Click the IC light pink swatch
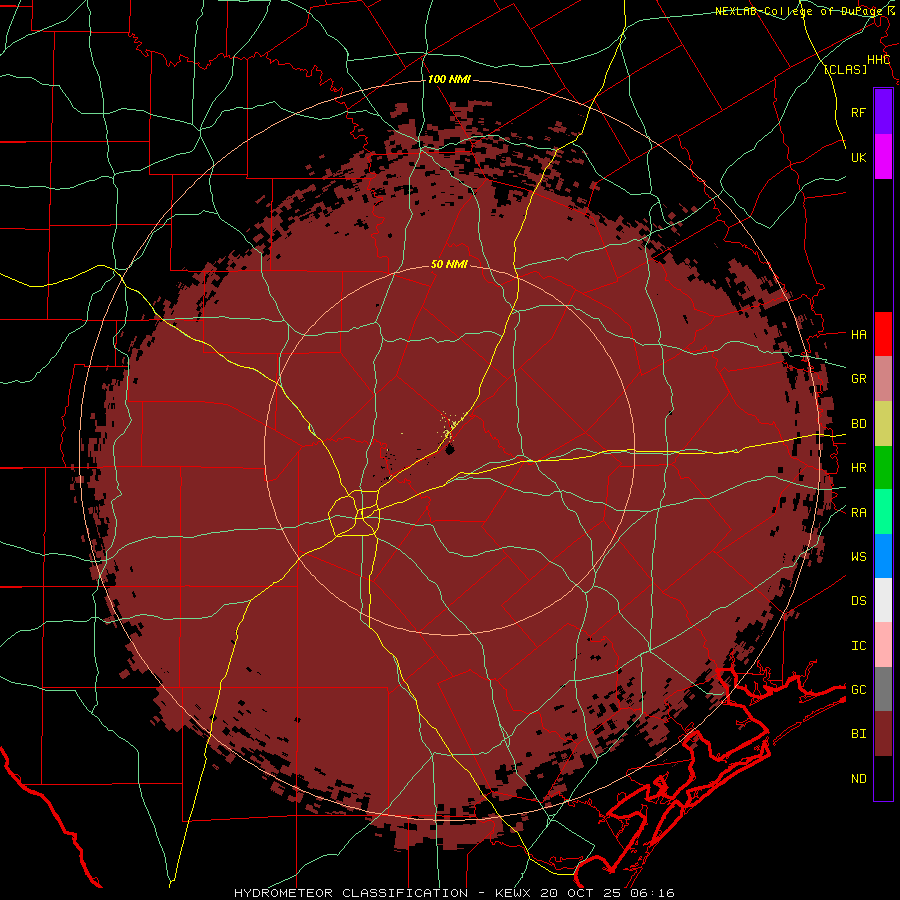Viewport: 900px width, 900px height. click(883, 645)
